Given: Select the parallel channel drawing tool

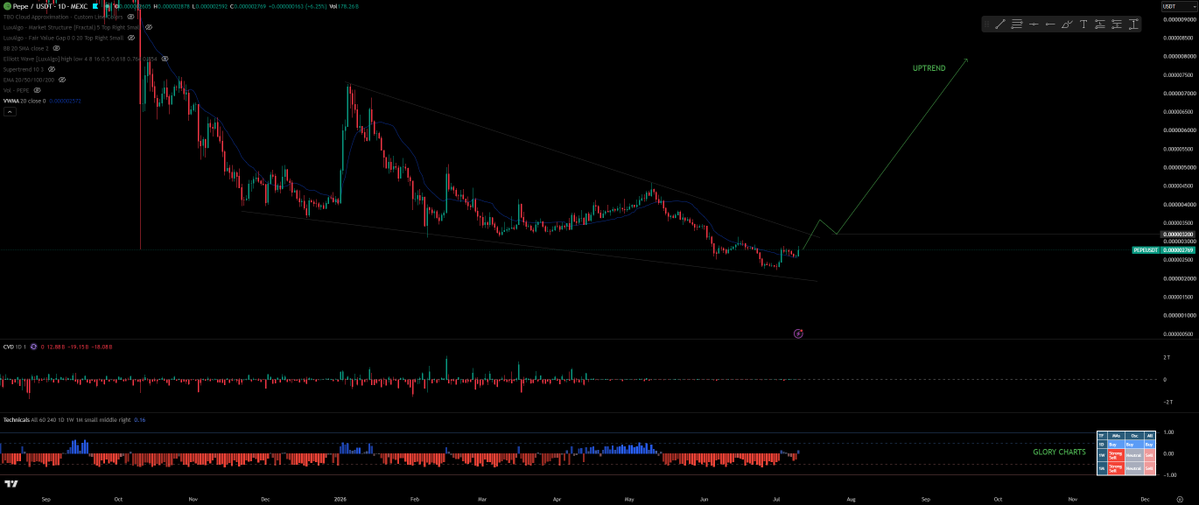Looking at the screenshot, I should point(1017,24).
